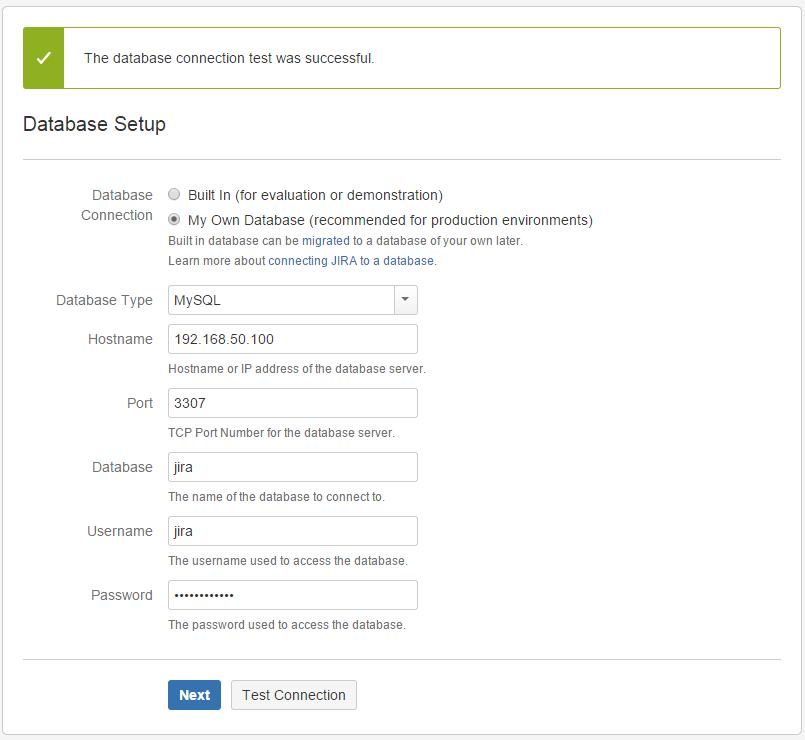This screenshot has height=740, width=805.
Task: Follow the 'migrated' link in help text
Action: click(321, 241)
